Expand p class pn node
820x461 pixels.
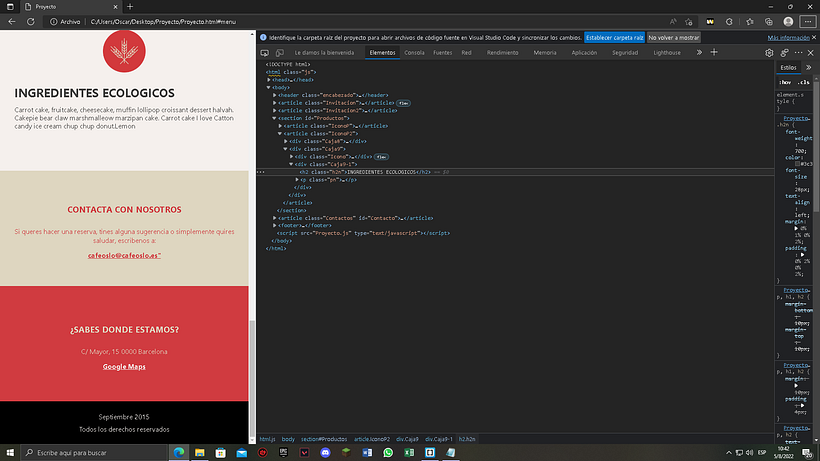(x=298, y=180)
